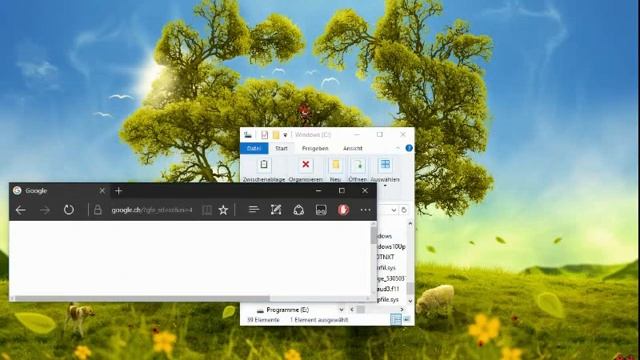Click file list scroll left arrow
The width and height of the screenshot is (640, 360).
pos(352,310)
